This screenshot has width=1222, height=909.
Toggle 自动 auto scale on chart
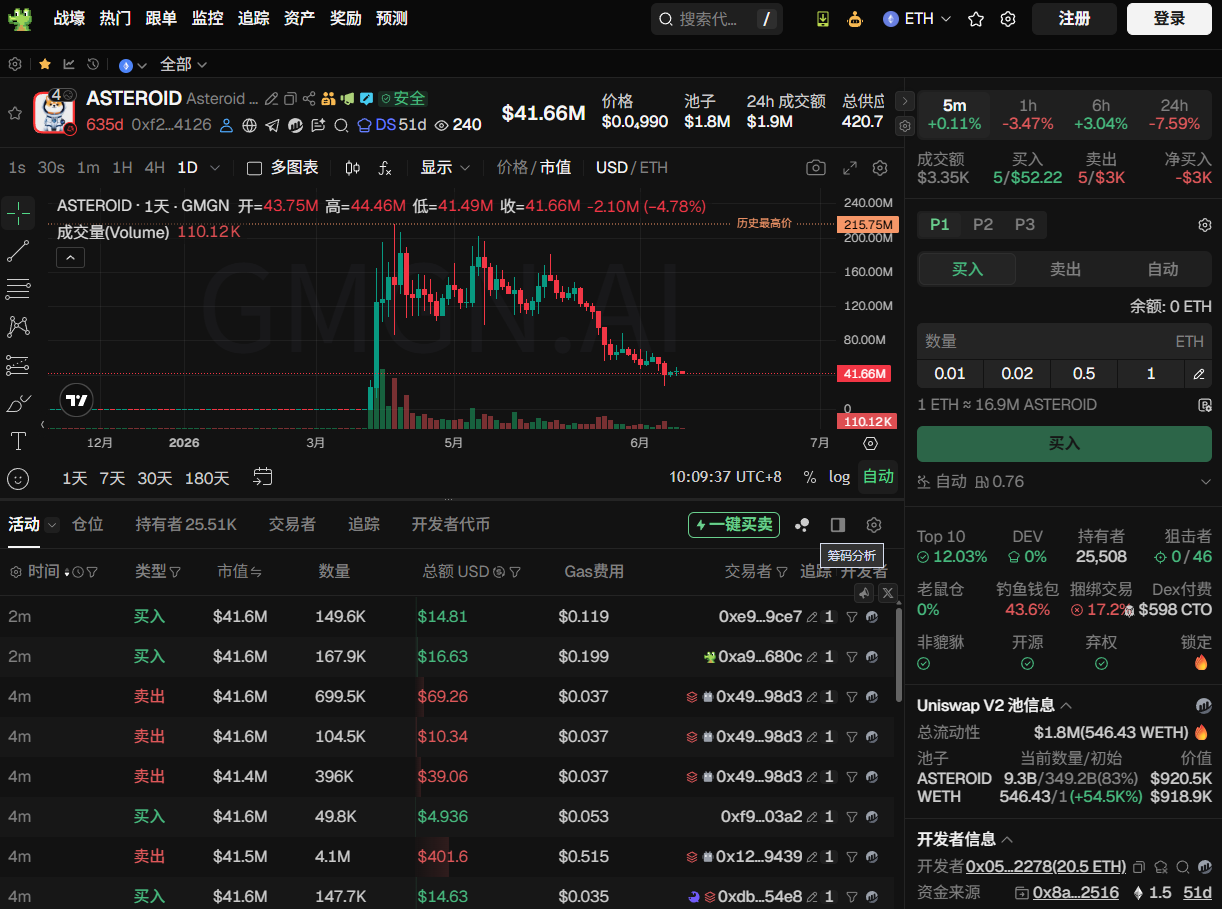(878, 477)
